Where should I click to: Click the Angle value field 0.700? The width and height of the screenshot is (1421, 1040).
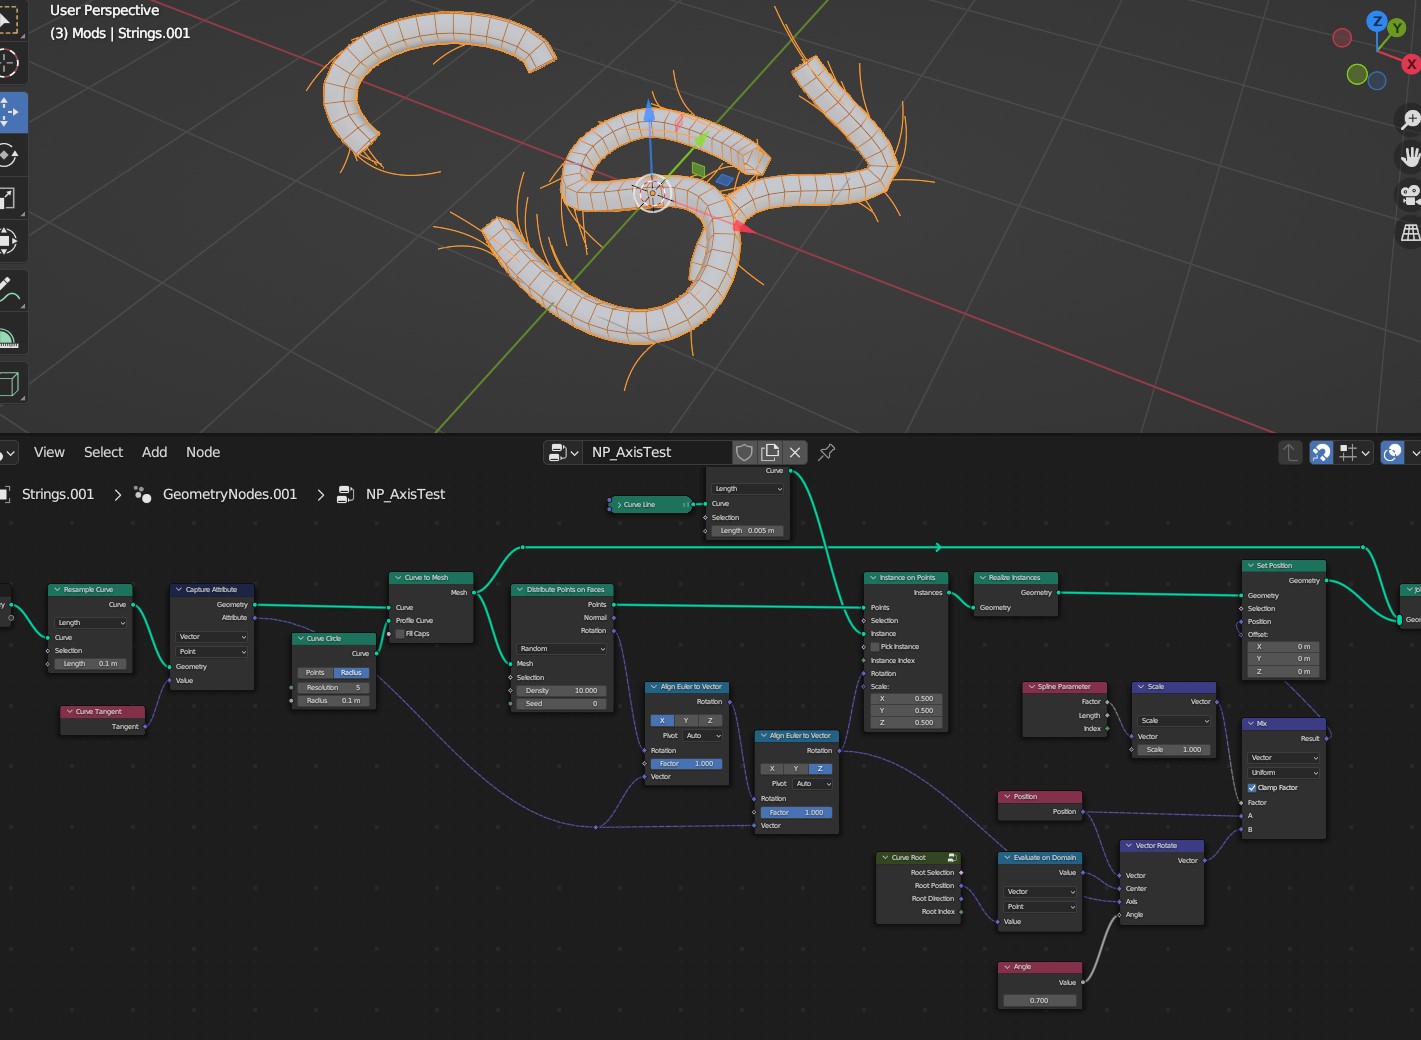pyautogui.click(x=1040, y=1000)
